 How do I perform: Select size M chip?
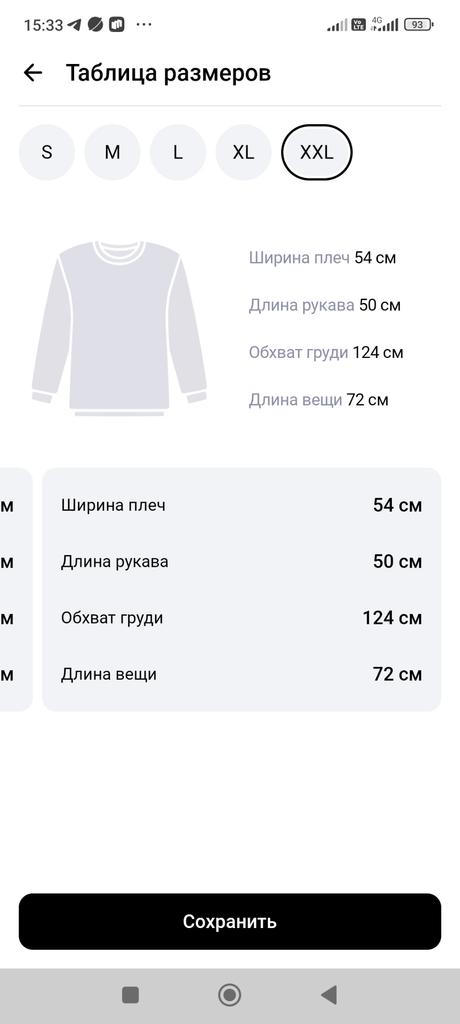(112, 152)
